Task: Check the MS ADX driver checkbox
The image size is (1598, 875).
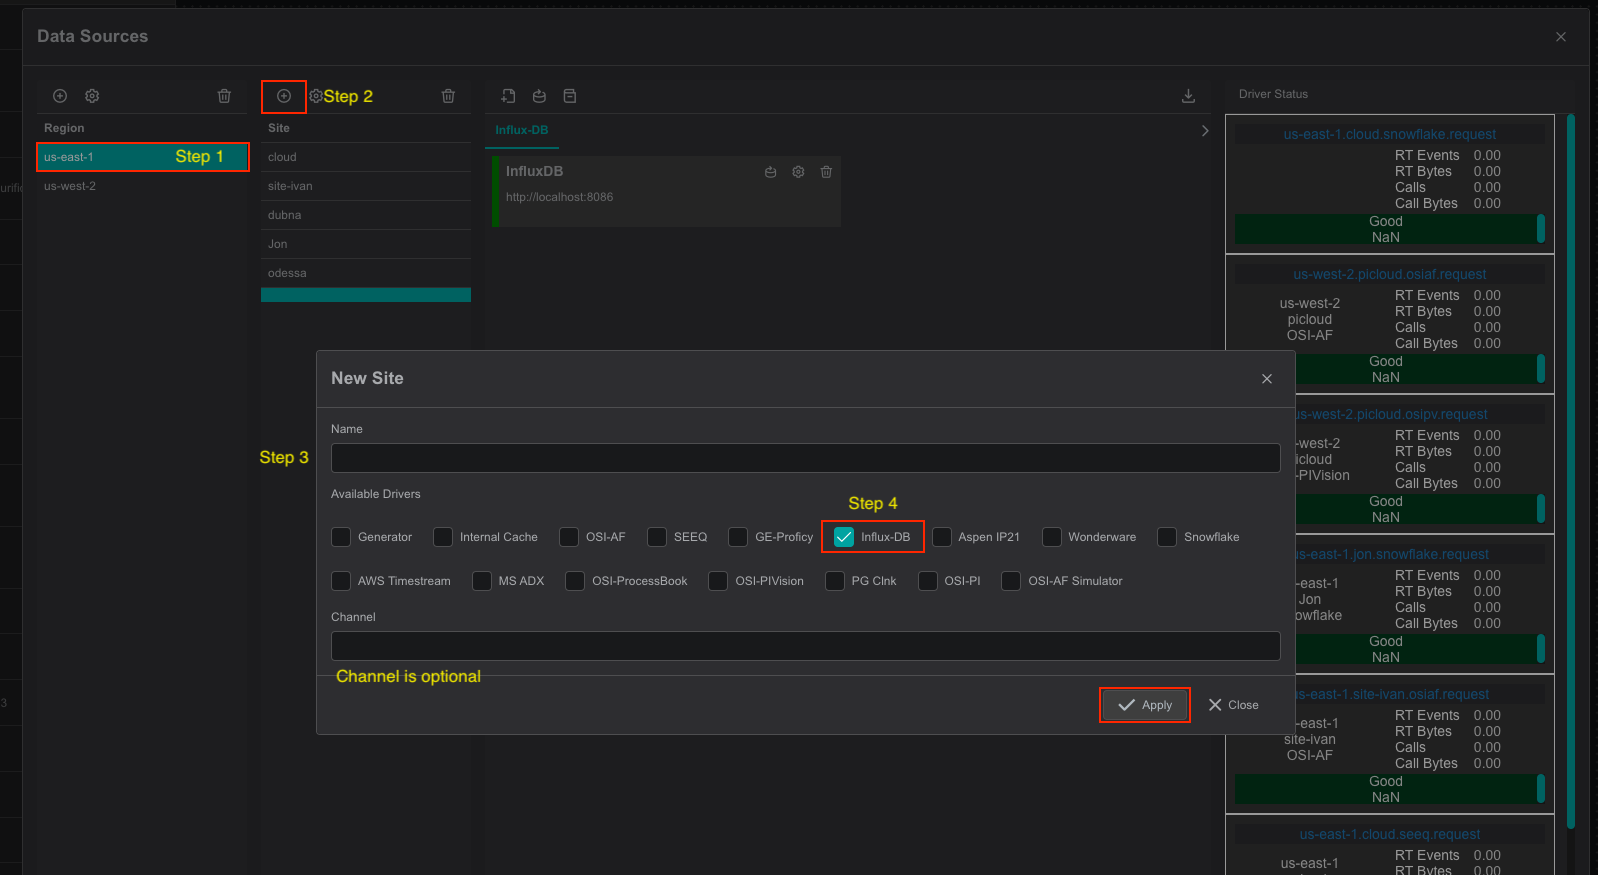Action: (482, 581)
